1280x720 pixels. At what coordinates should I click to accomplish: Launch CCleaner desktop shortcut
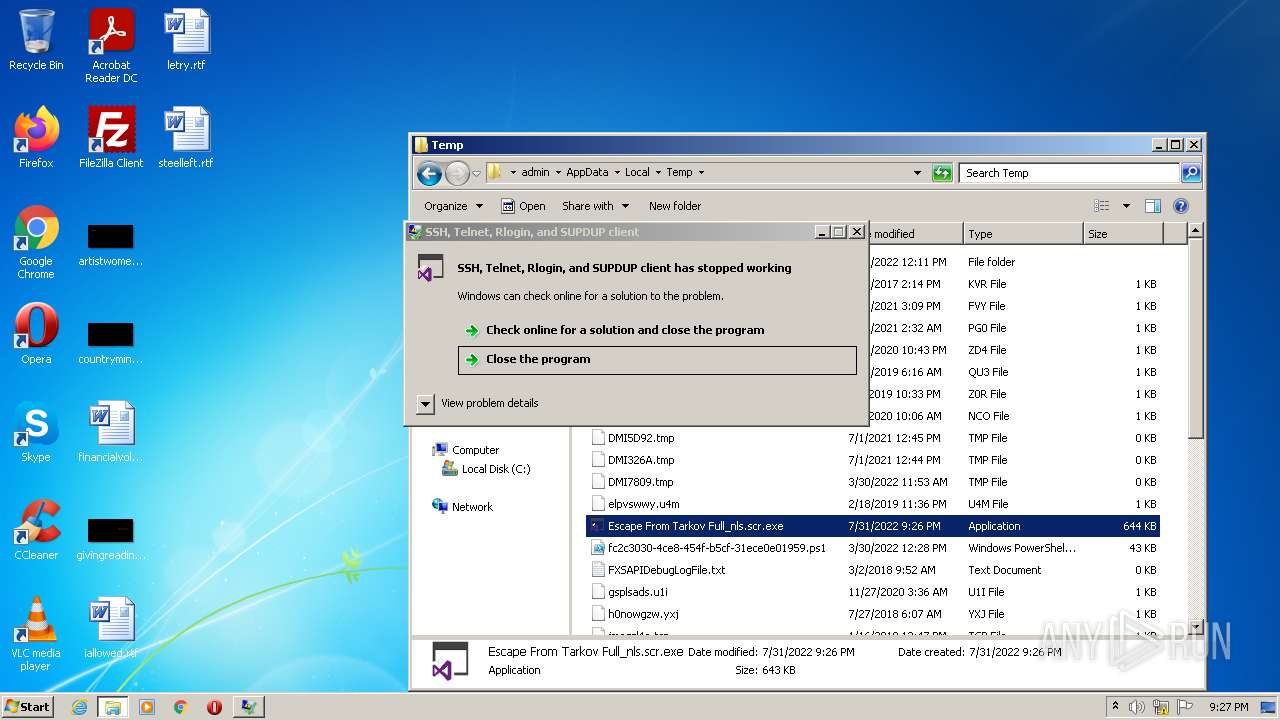(x=36, y=530)
